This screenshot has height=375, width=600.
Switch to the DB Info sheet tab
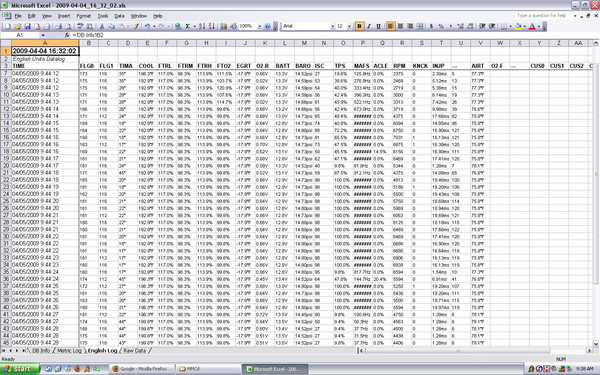click(41, 351)
